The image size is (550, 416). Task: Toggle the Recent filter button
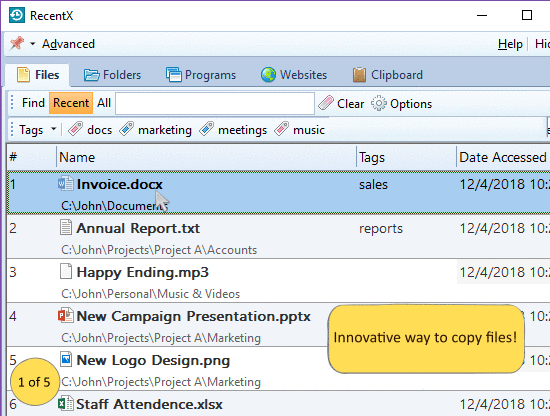tap(71, 103)
